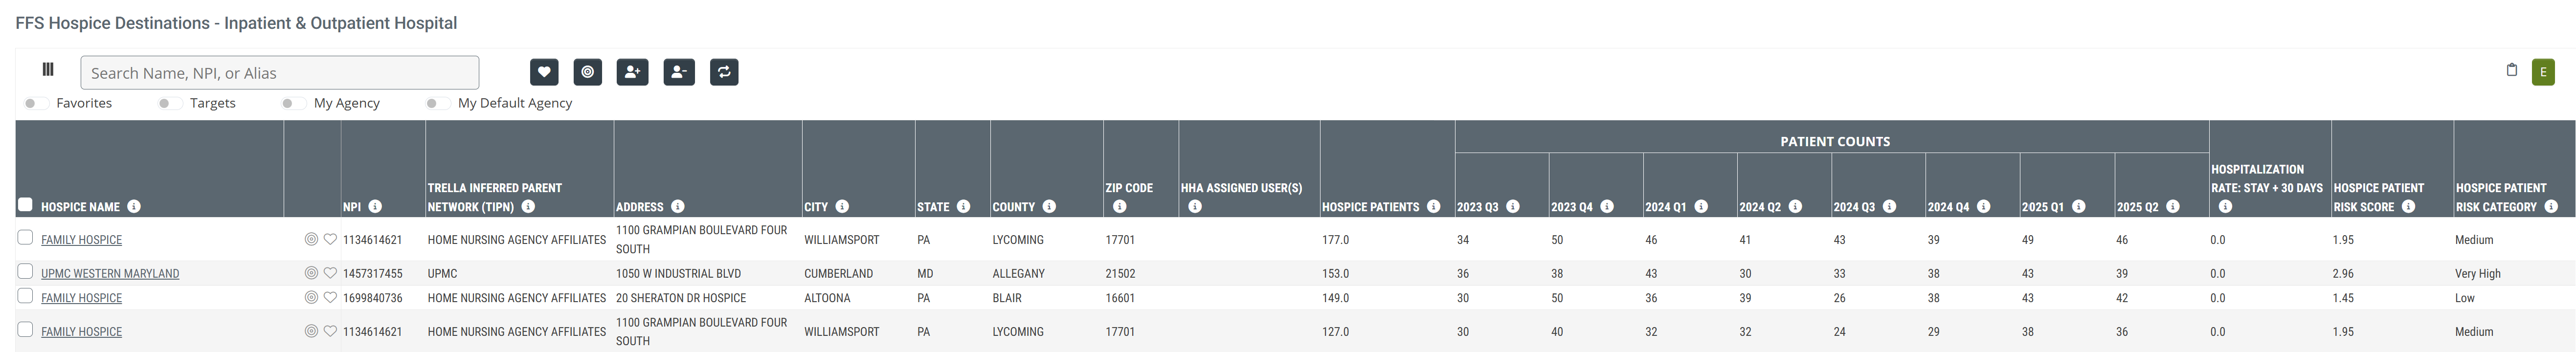Click target icon on first Family Hospice row
This screenshot has height=352, width=2576.
pyautogui.click(x=311, y=240)
